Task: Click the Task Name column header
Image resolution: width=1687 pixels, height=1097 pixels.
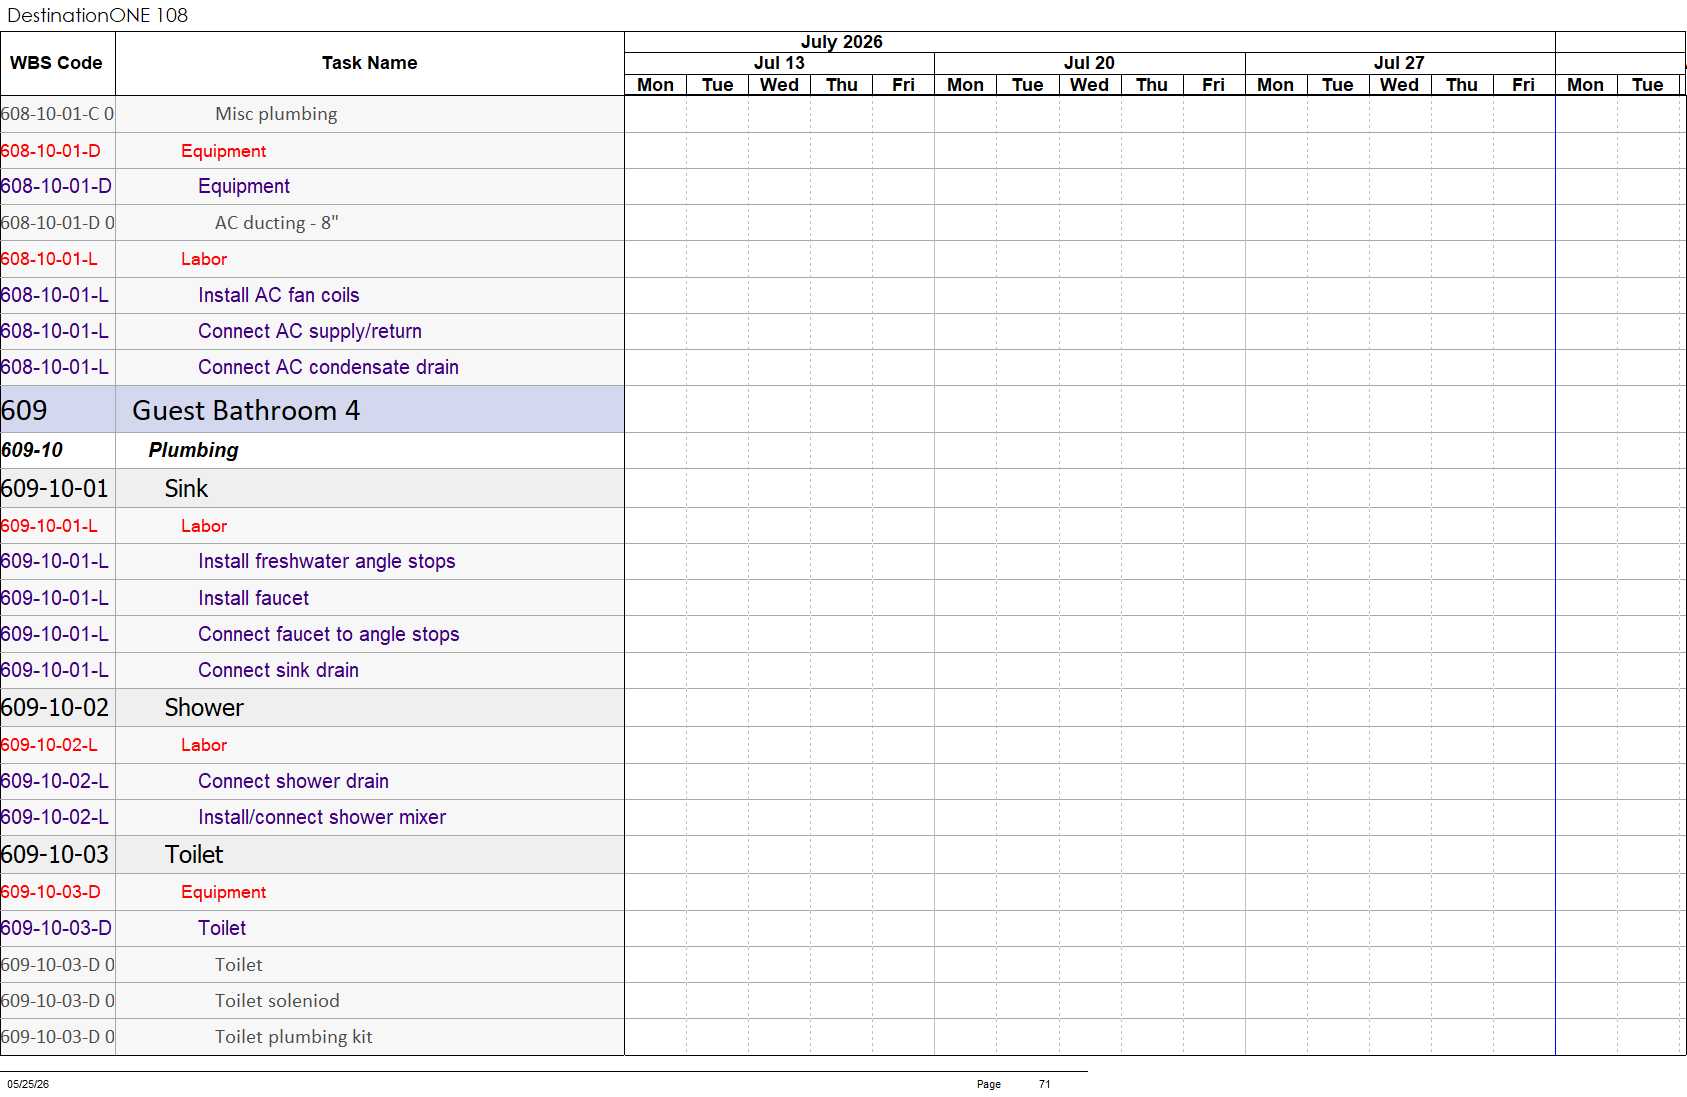Action: point(369,63)
